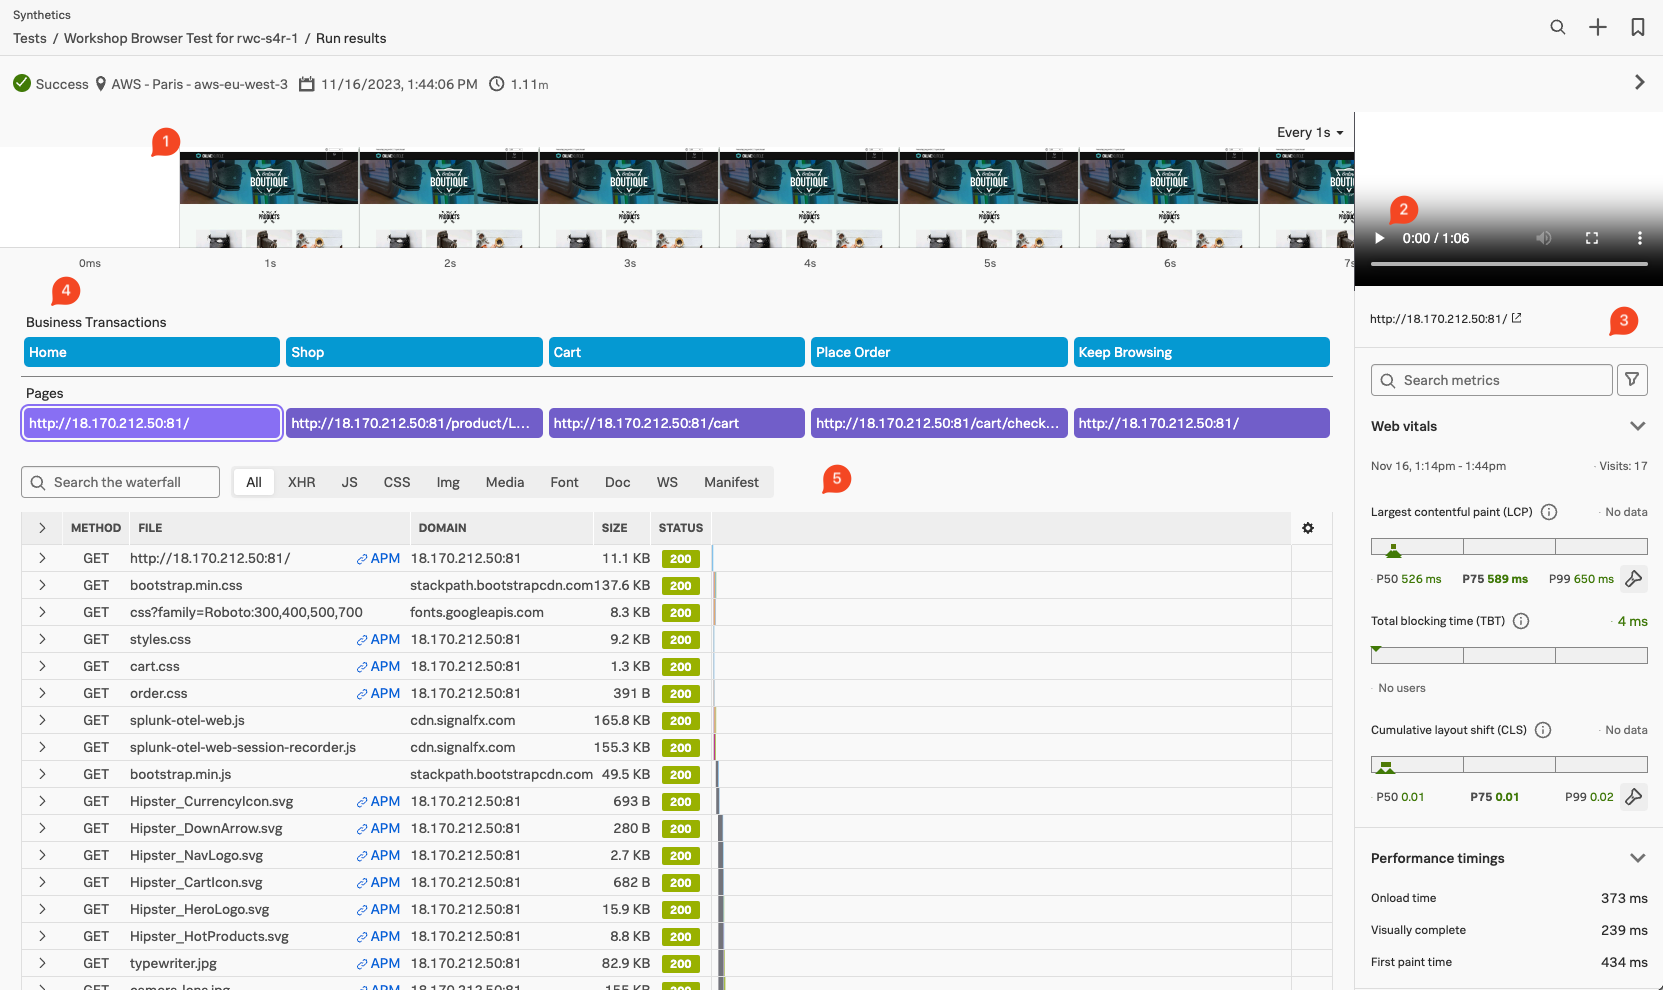Open the video more options menu
This screenshot has width=1663, height=990.
[1639, 238]
